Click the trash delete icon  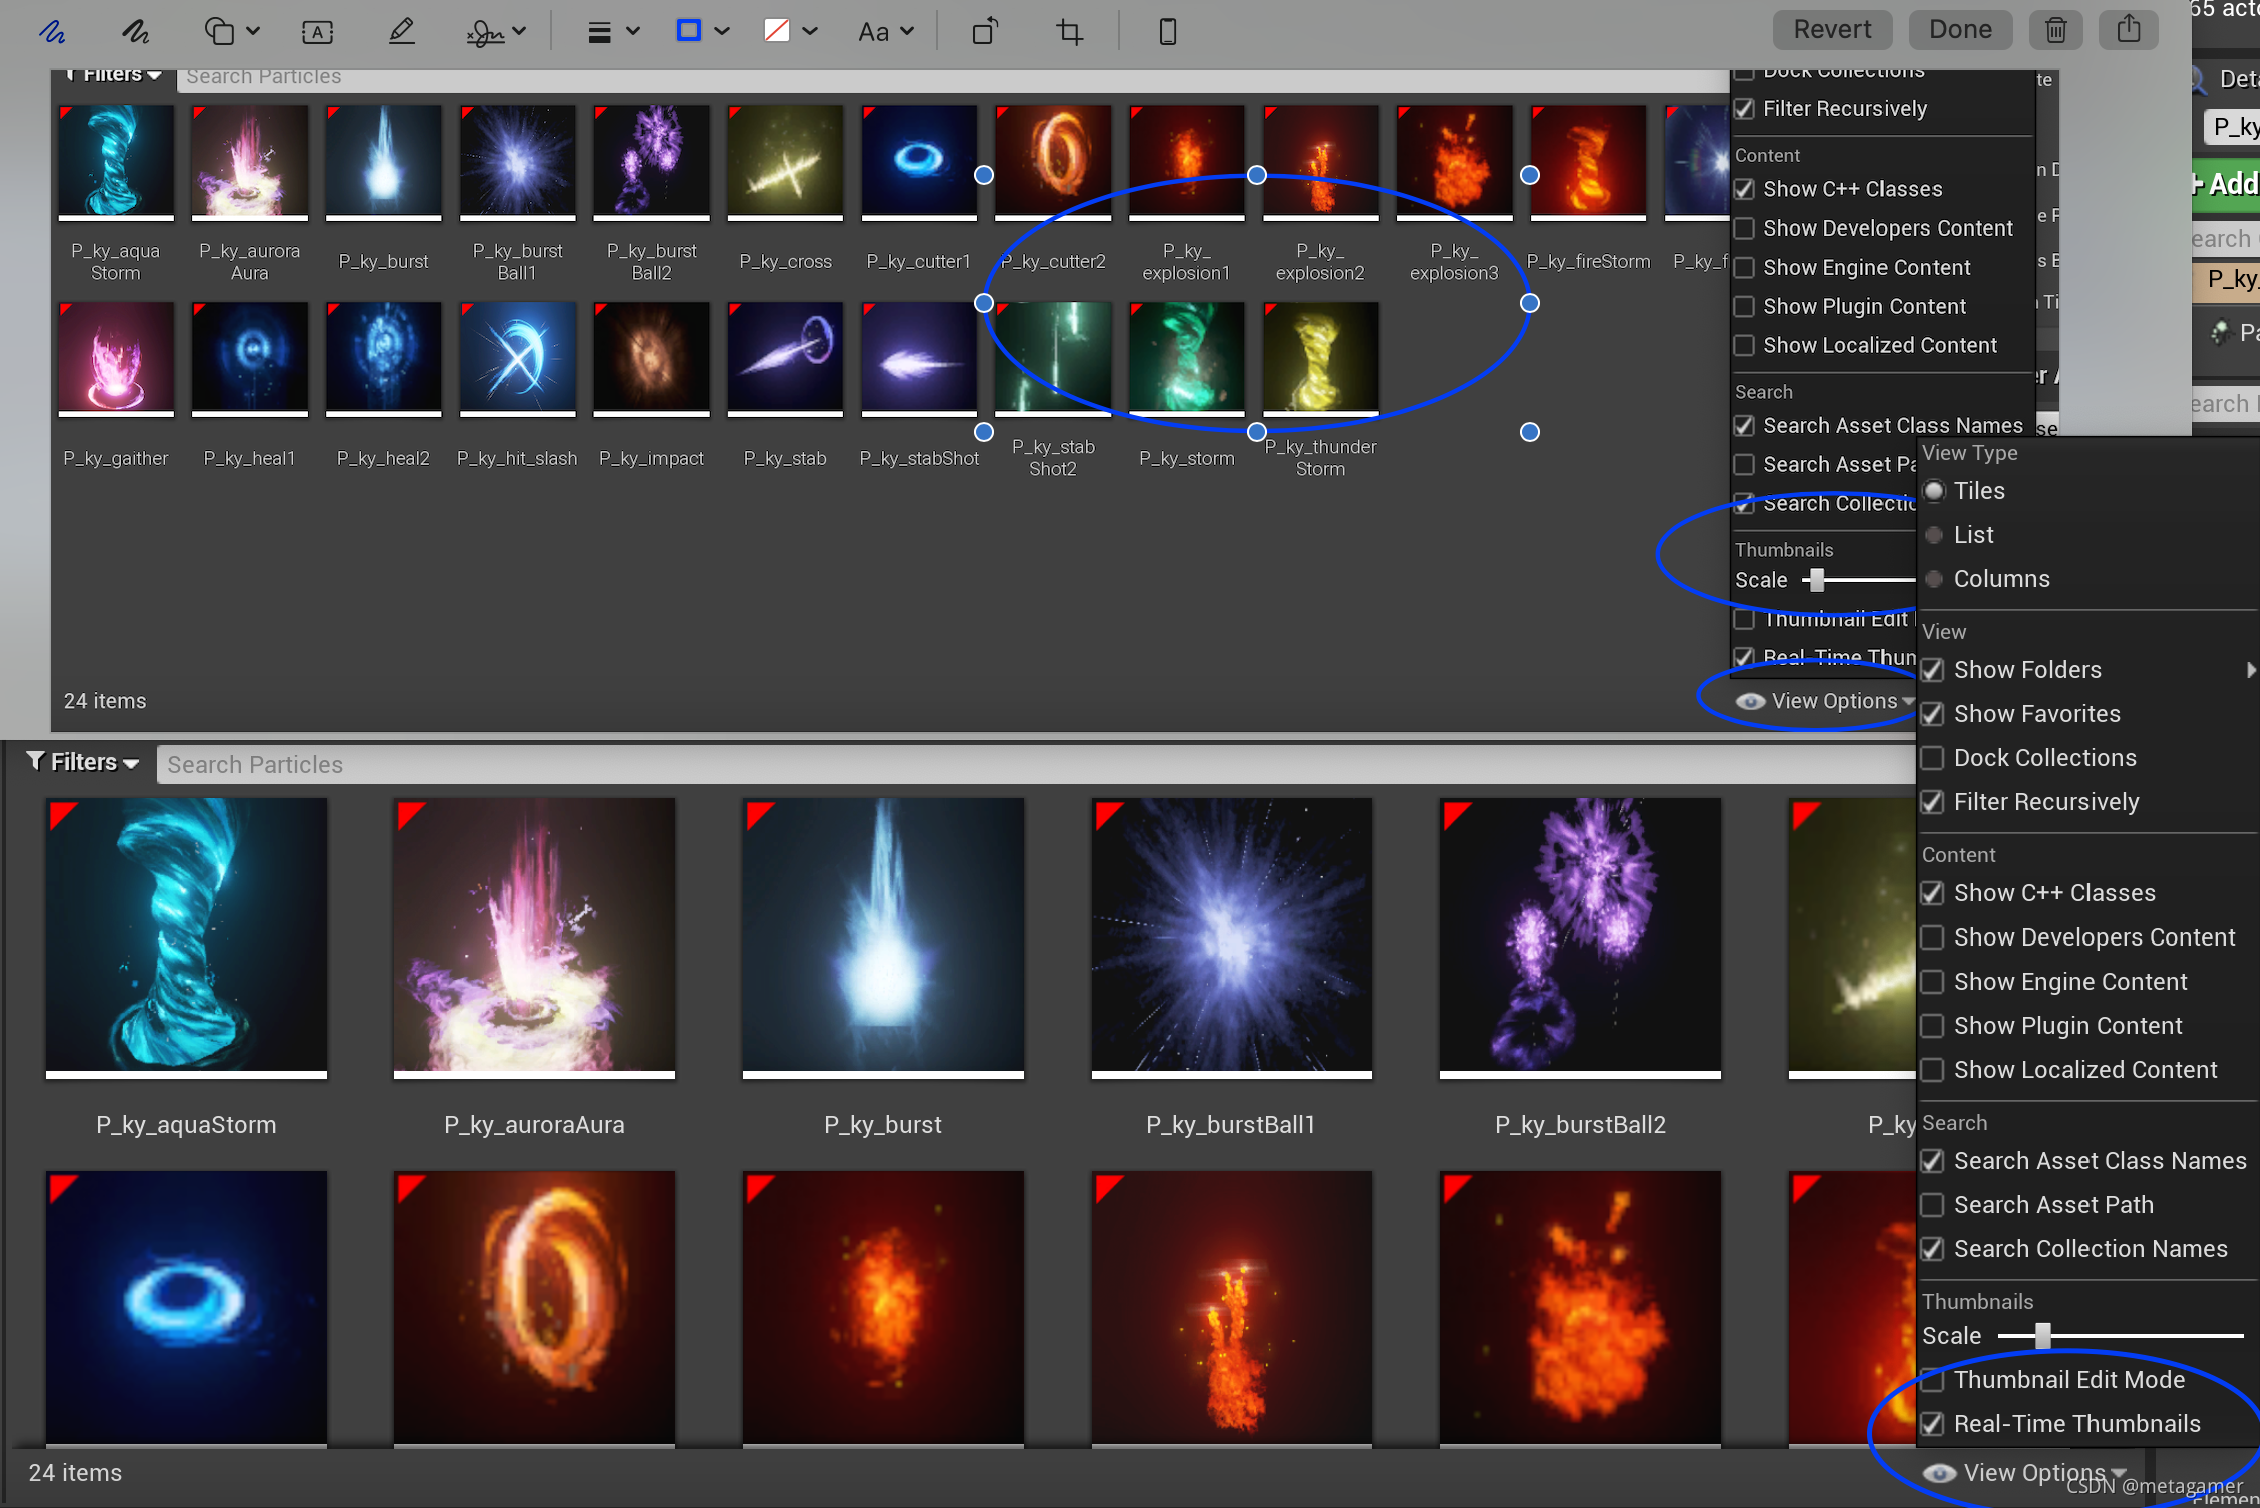point(2055,30)
